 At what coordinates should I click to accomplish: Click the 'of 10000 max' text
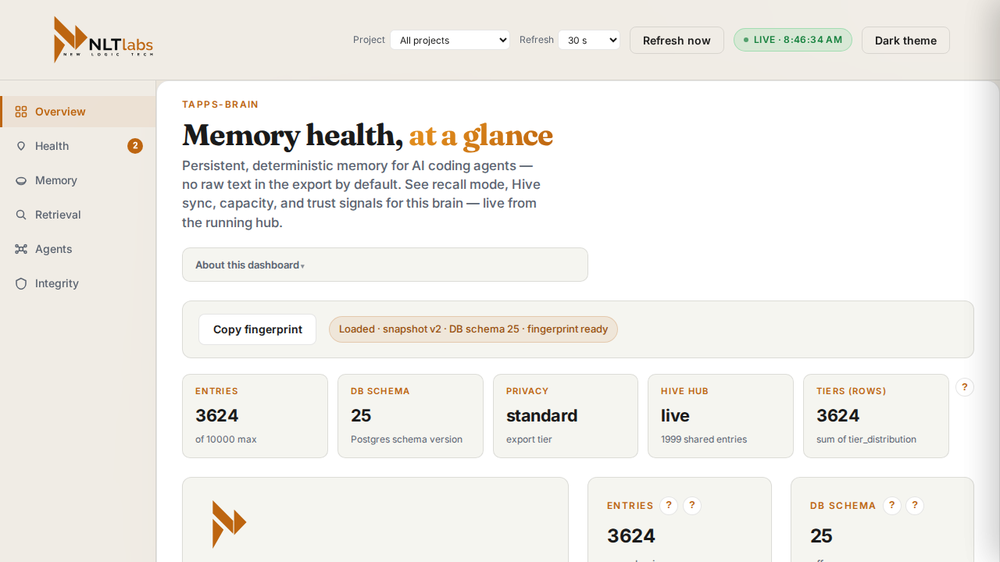[x=226, y=440]
